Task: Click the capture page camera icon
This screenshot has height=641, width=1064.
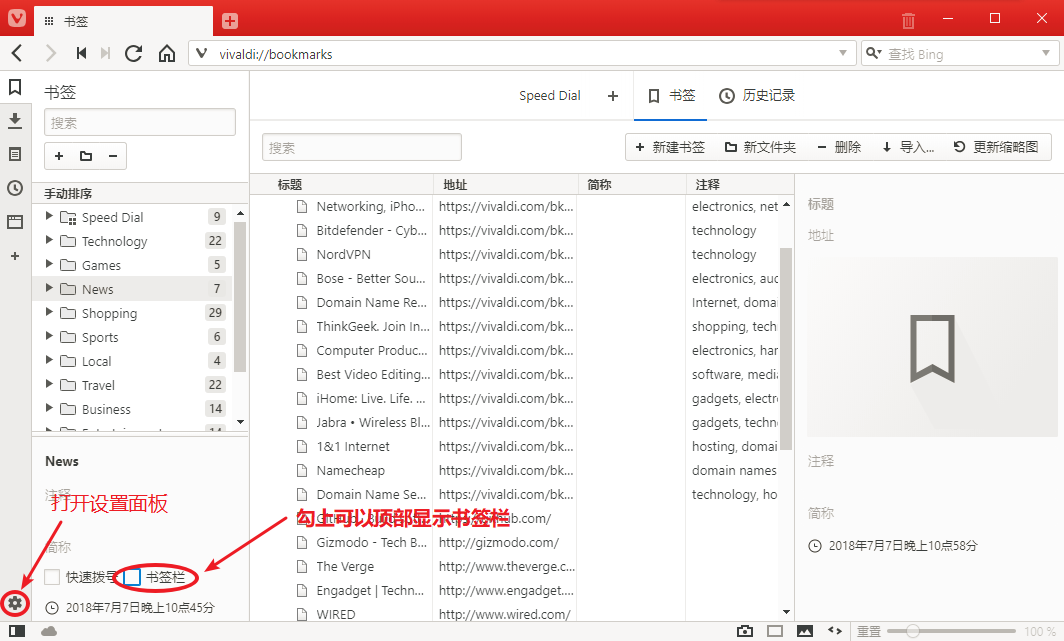Action: click(x=744, y=631)
